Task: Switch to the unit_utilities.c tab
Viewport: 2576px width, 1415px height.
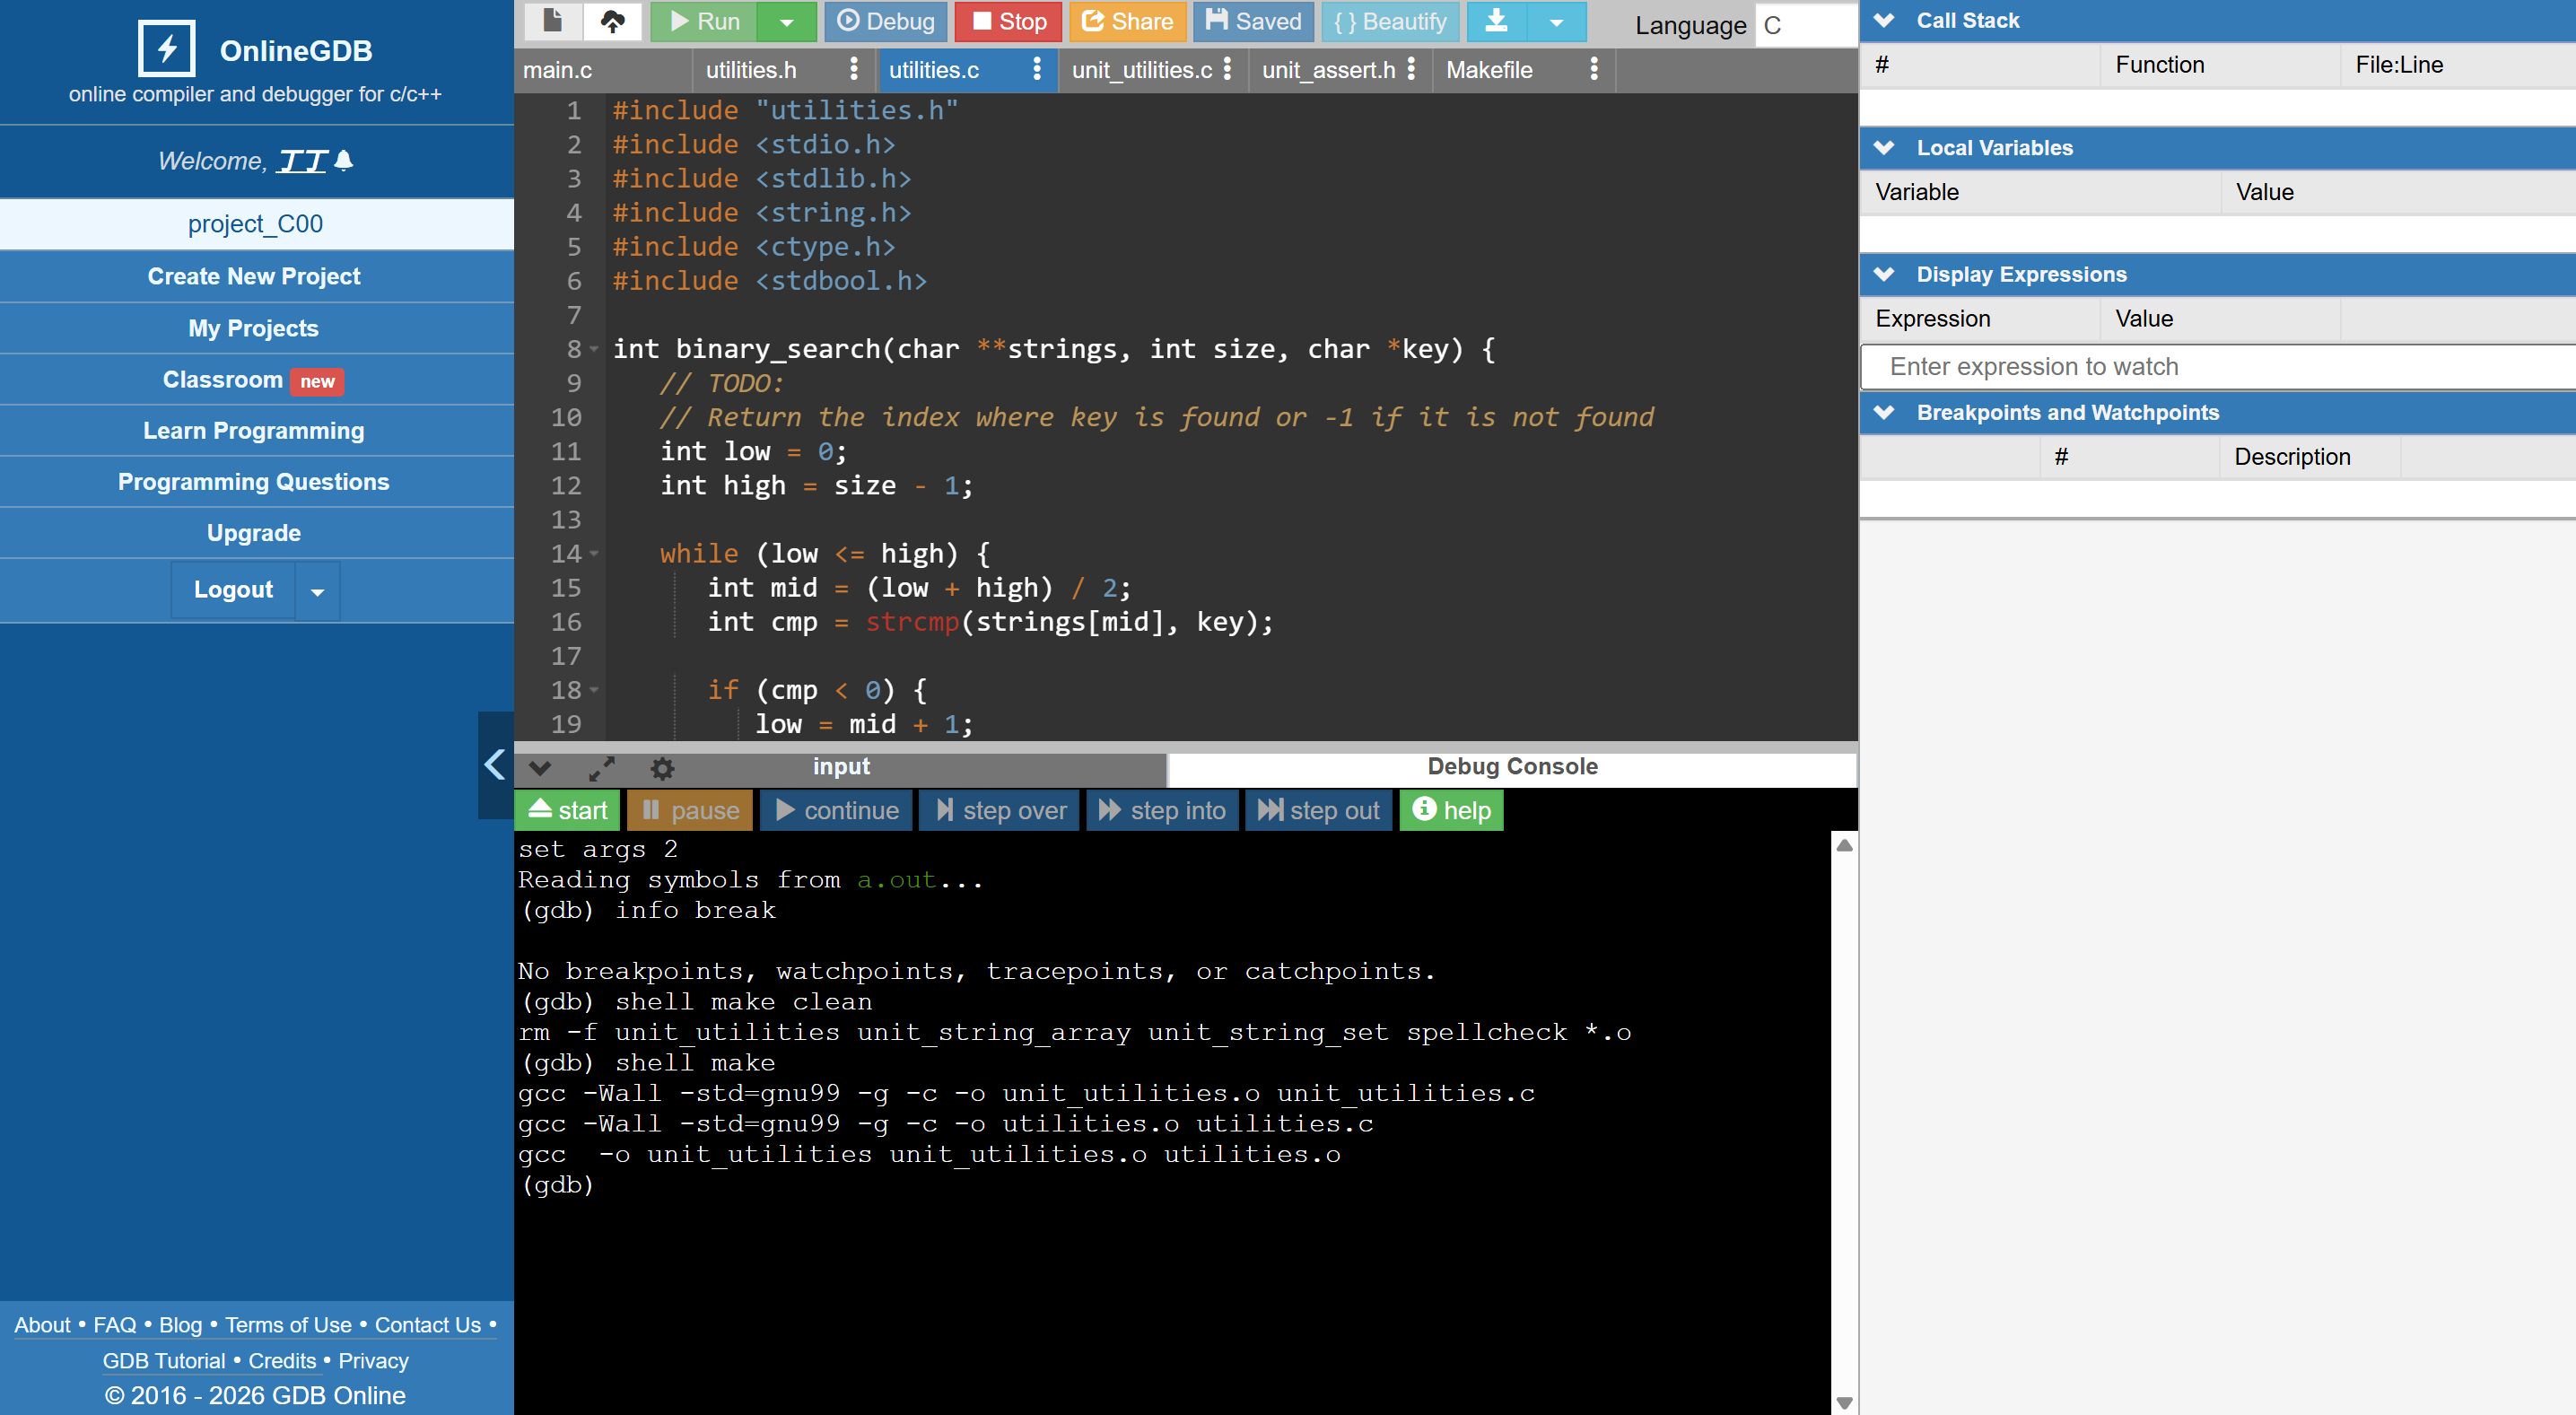Action: click(1141, 70)
